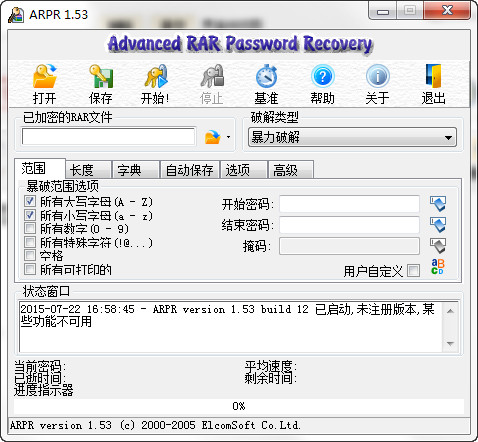Tick the 用户自定义 checkbox
Viewport: 478px width, 442px height.
413,270
